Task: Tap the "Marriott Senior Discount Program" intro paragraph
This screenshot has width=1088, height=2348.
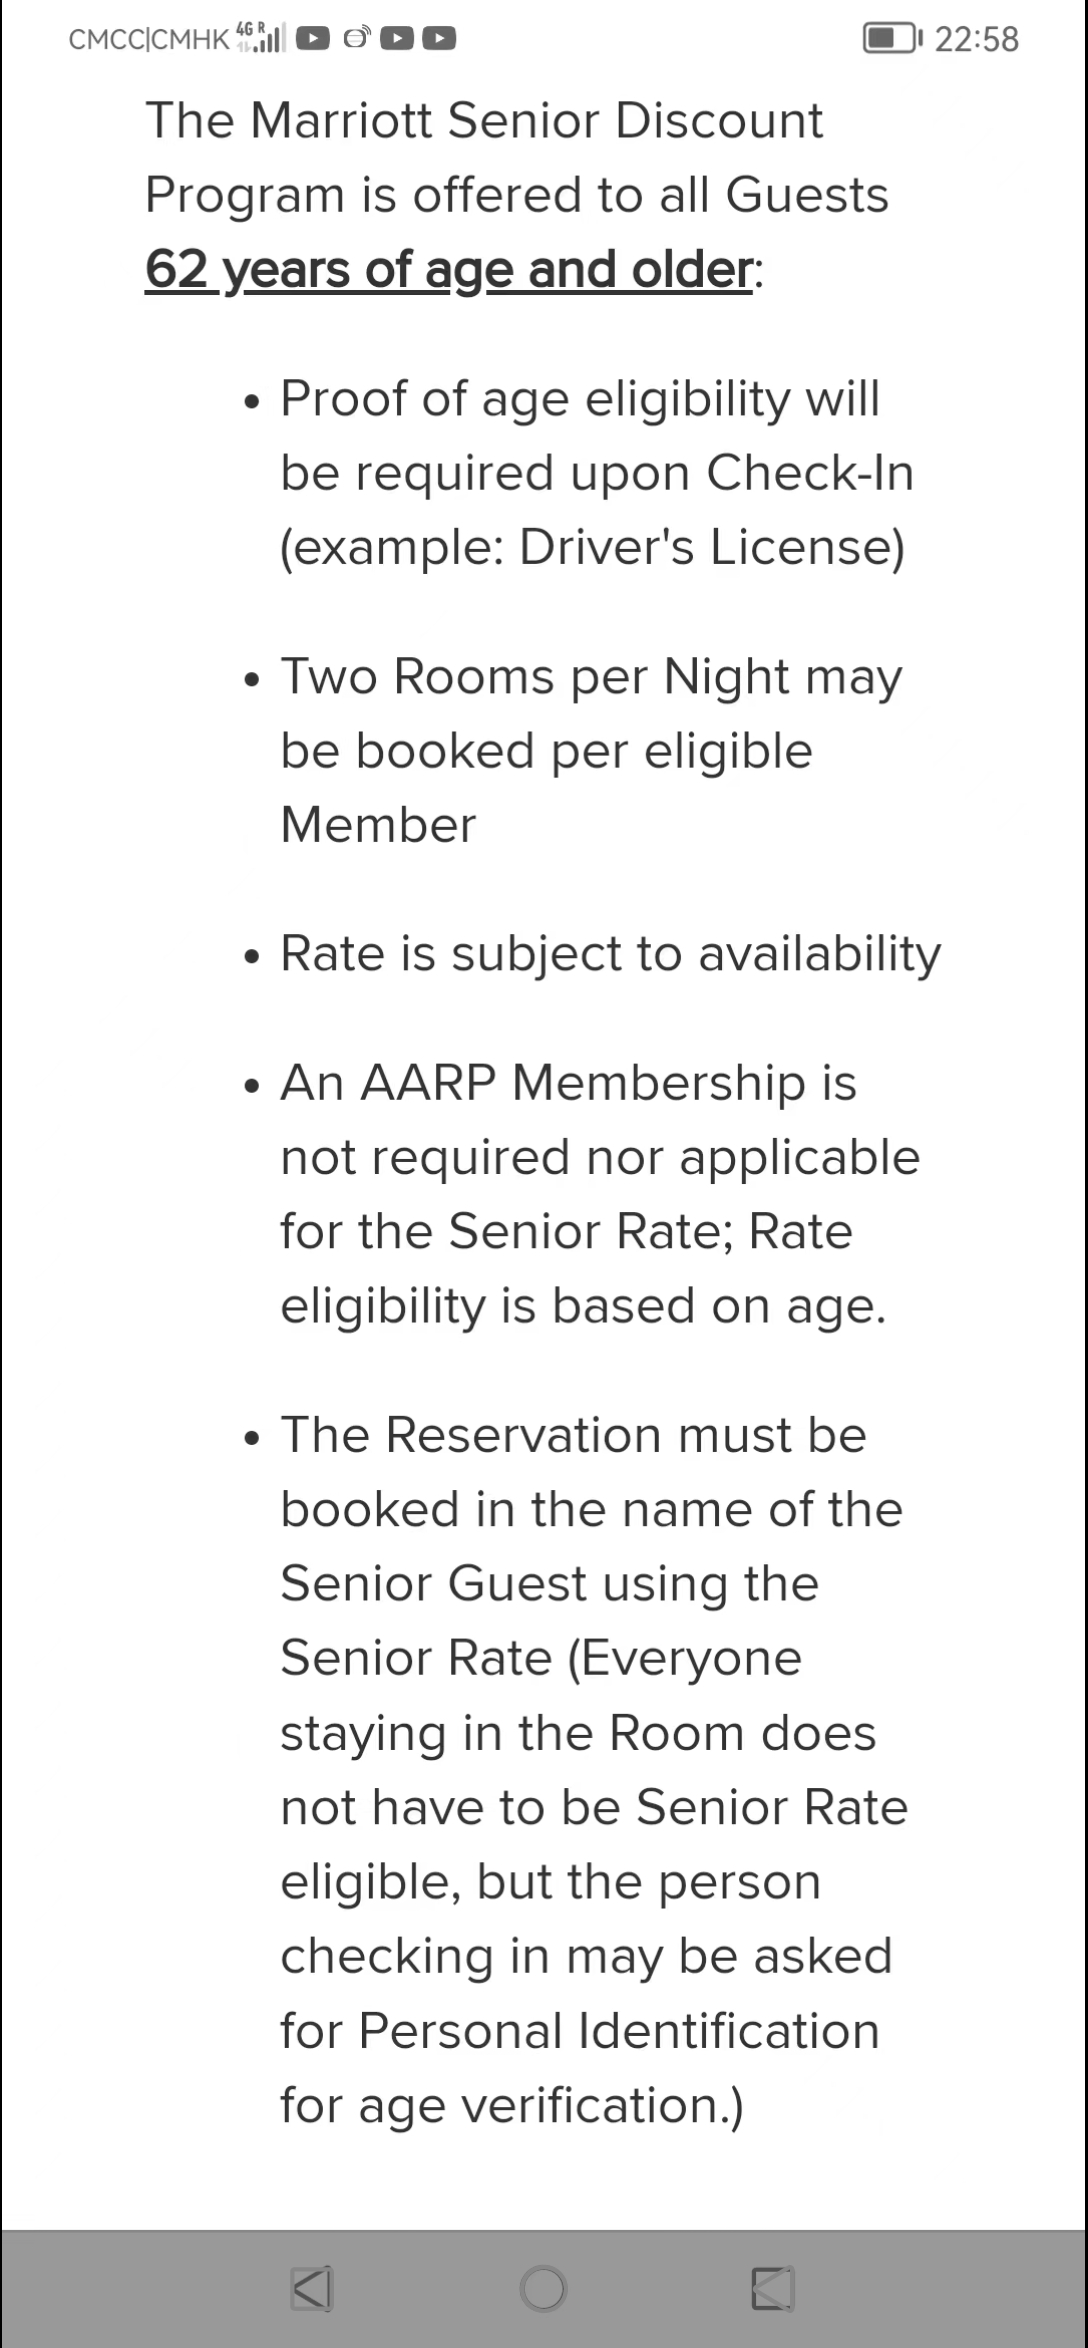Action: pos(516,195)
